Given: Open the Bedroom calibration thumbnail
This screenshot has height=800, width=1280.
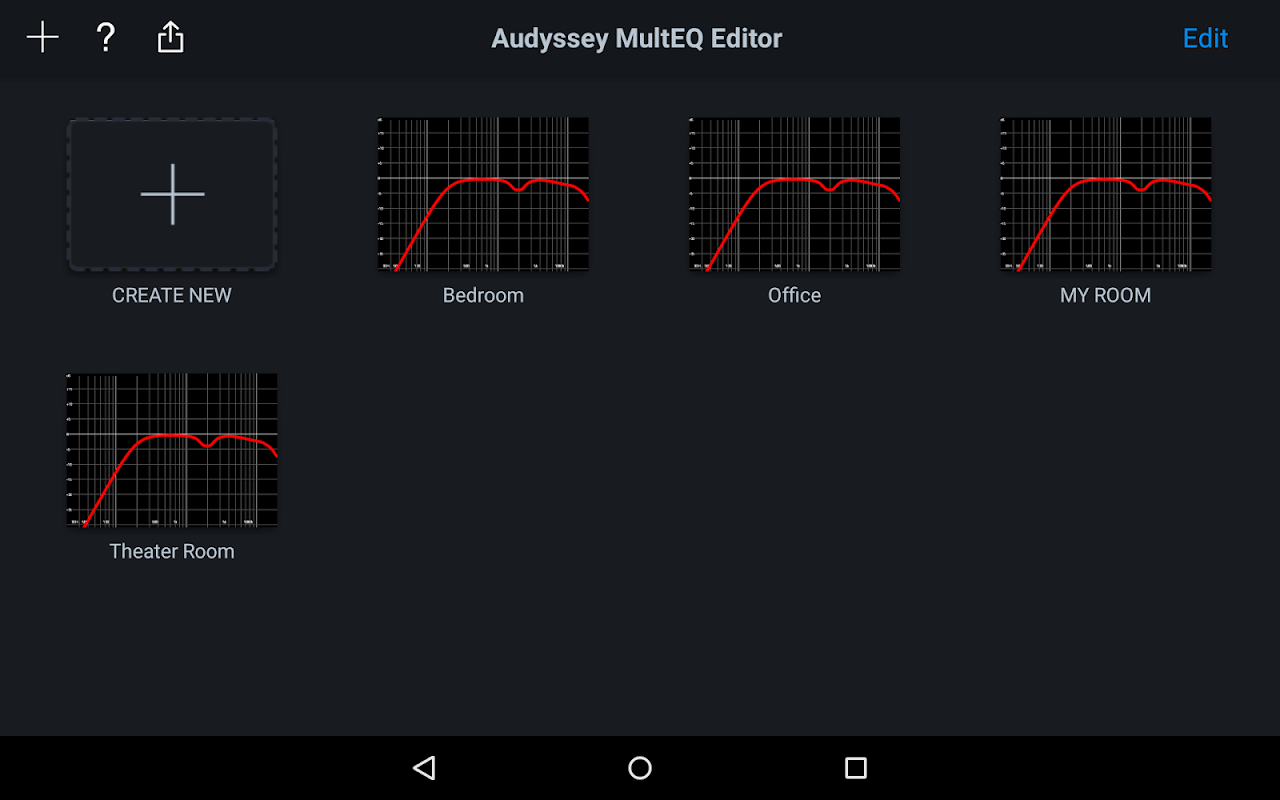Looking at the screenshot, I should (483, 194).
